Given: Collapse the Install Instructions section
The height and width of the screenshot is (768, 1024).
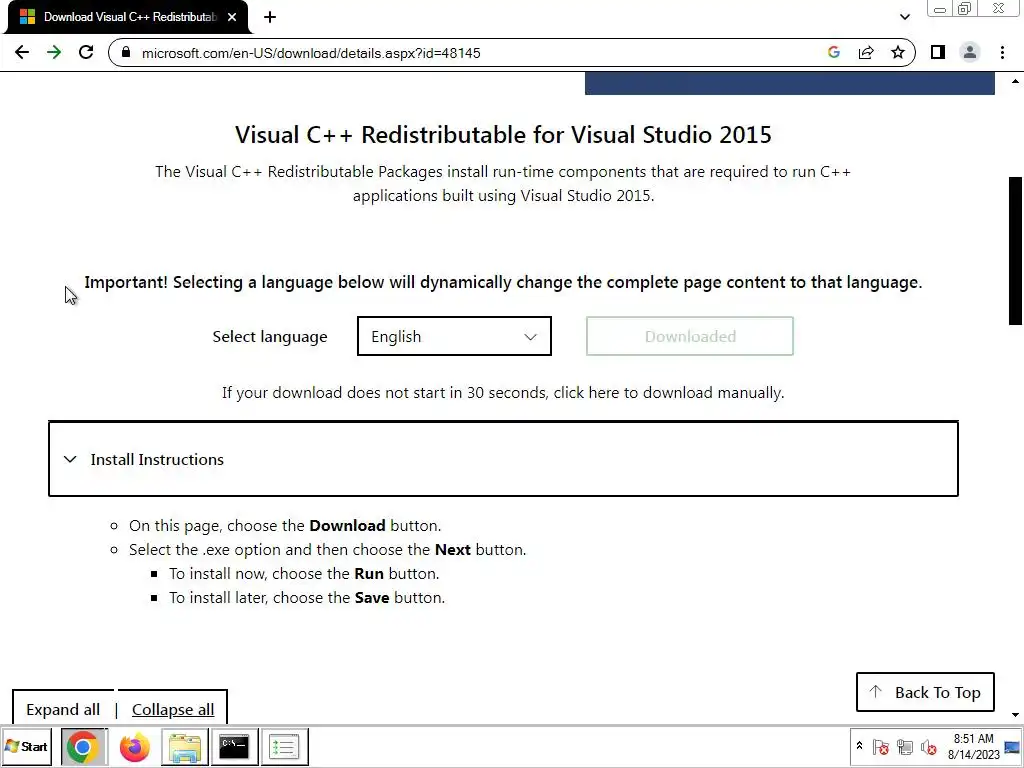Looking at the screenshot, I should coord(503,459).
